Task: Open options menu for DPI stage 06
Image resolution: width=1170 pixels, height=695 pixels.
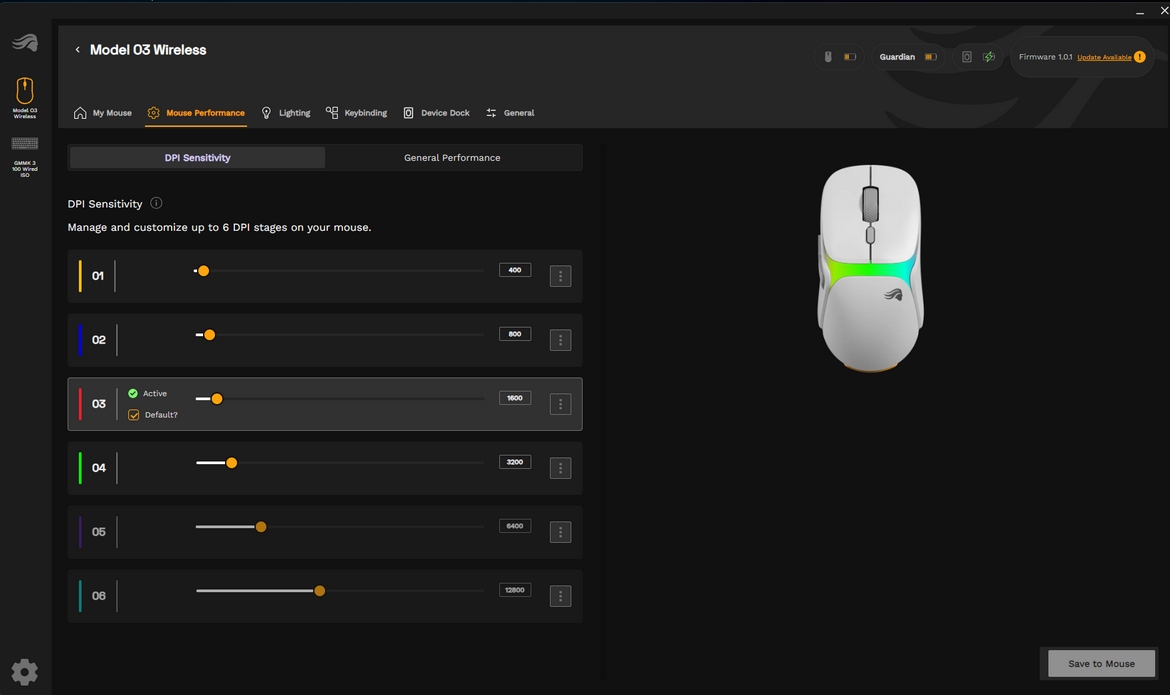Action: tap(560, 596)
